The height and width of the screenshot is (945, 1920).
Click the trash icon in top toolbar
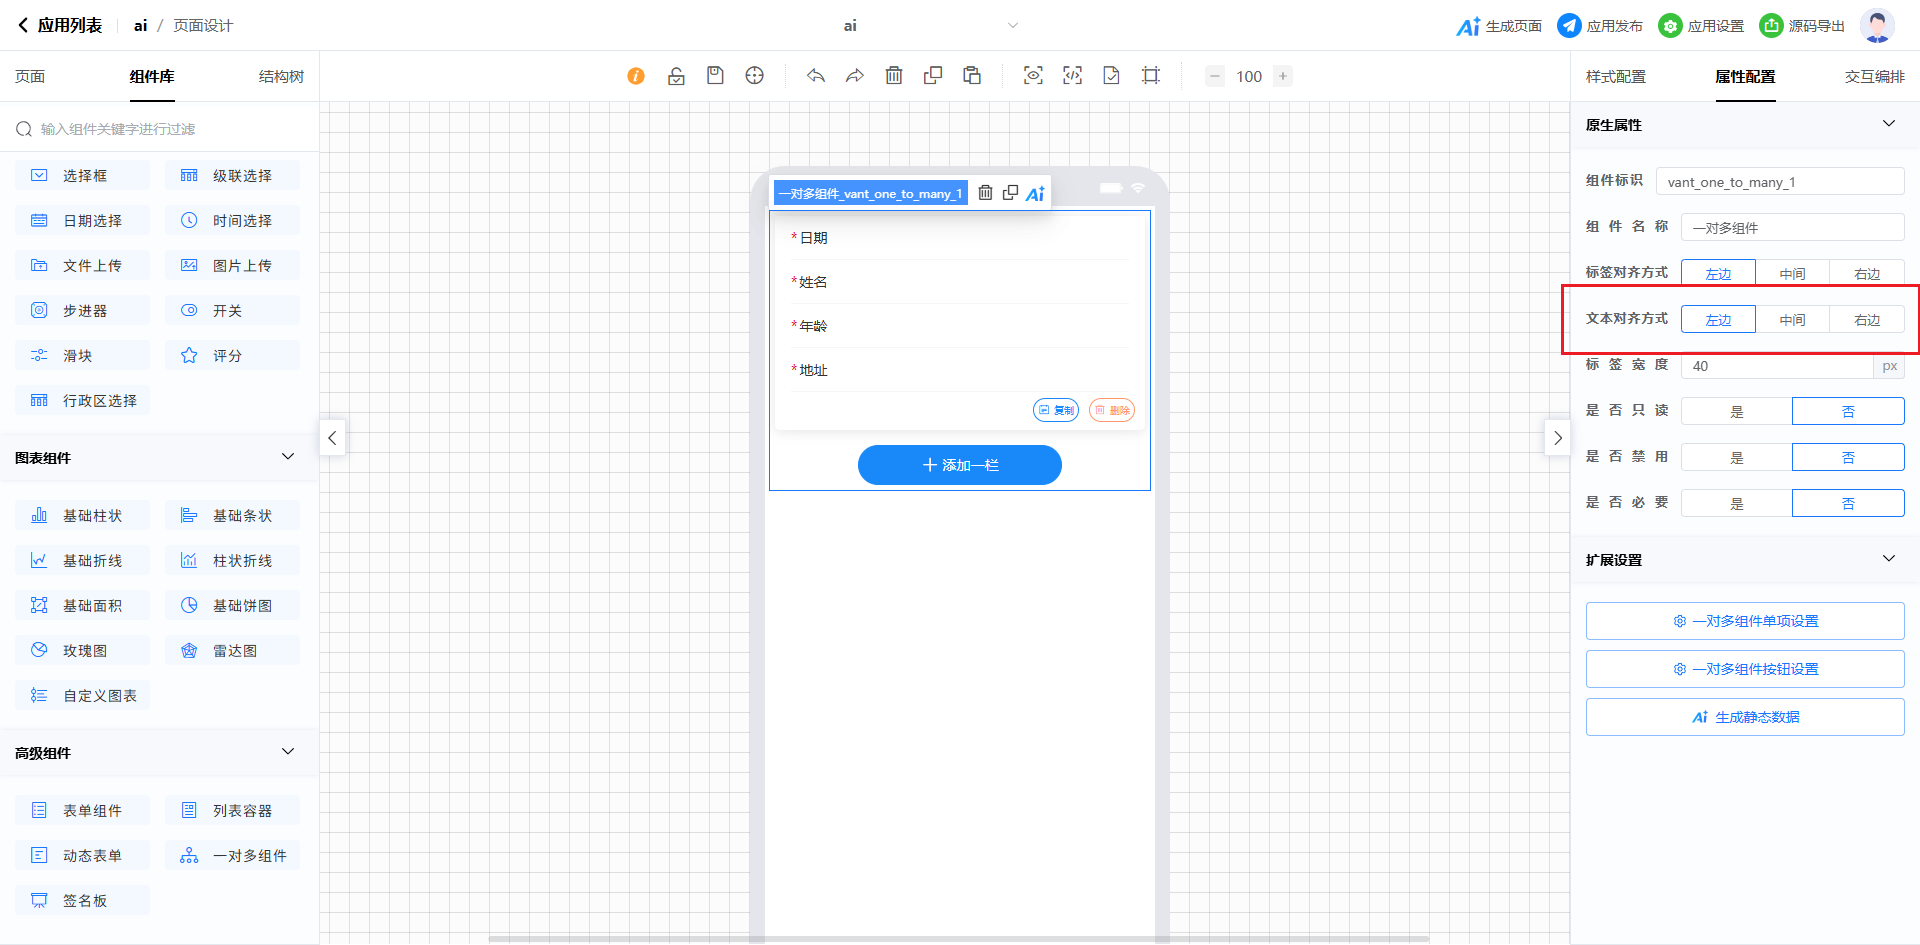[894, 76]
